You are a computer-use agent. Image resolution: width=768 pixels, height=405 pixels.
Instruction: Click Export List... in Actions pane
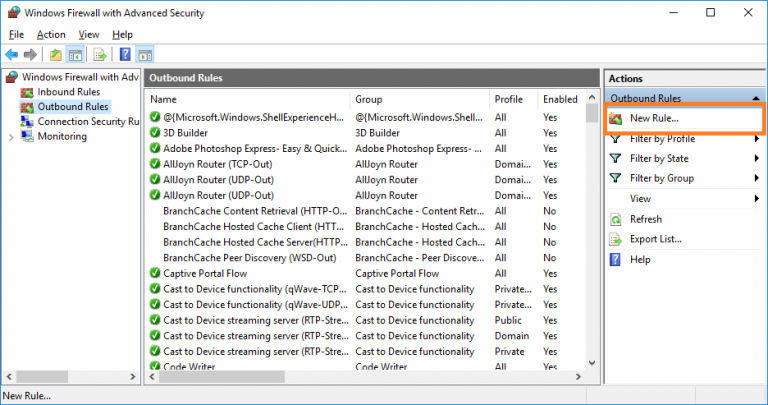655,239
